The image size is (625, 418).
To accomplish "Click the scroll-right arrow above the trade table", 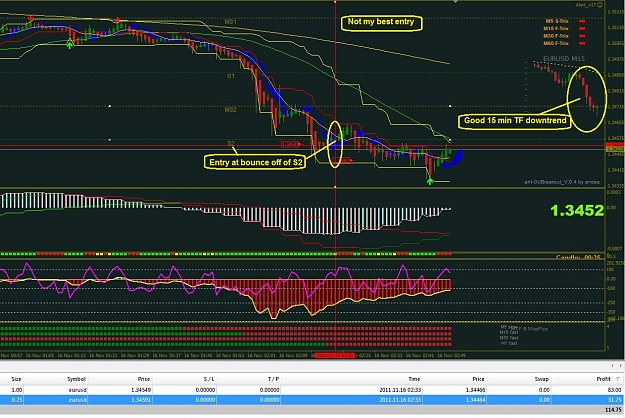I will 620,365.
